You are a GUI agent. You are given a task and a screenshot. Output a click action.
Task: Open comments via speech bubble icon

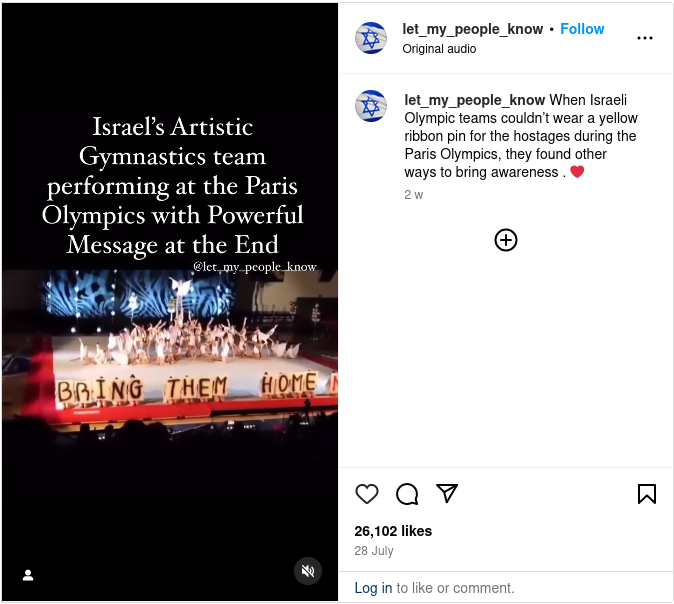click(407, 494)
